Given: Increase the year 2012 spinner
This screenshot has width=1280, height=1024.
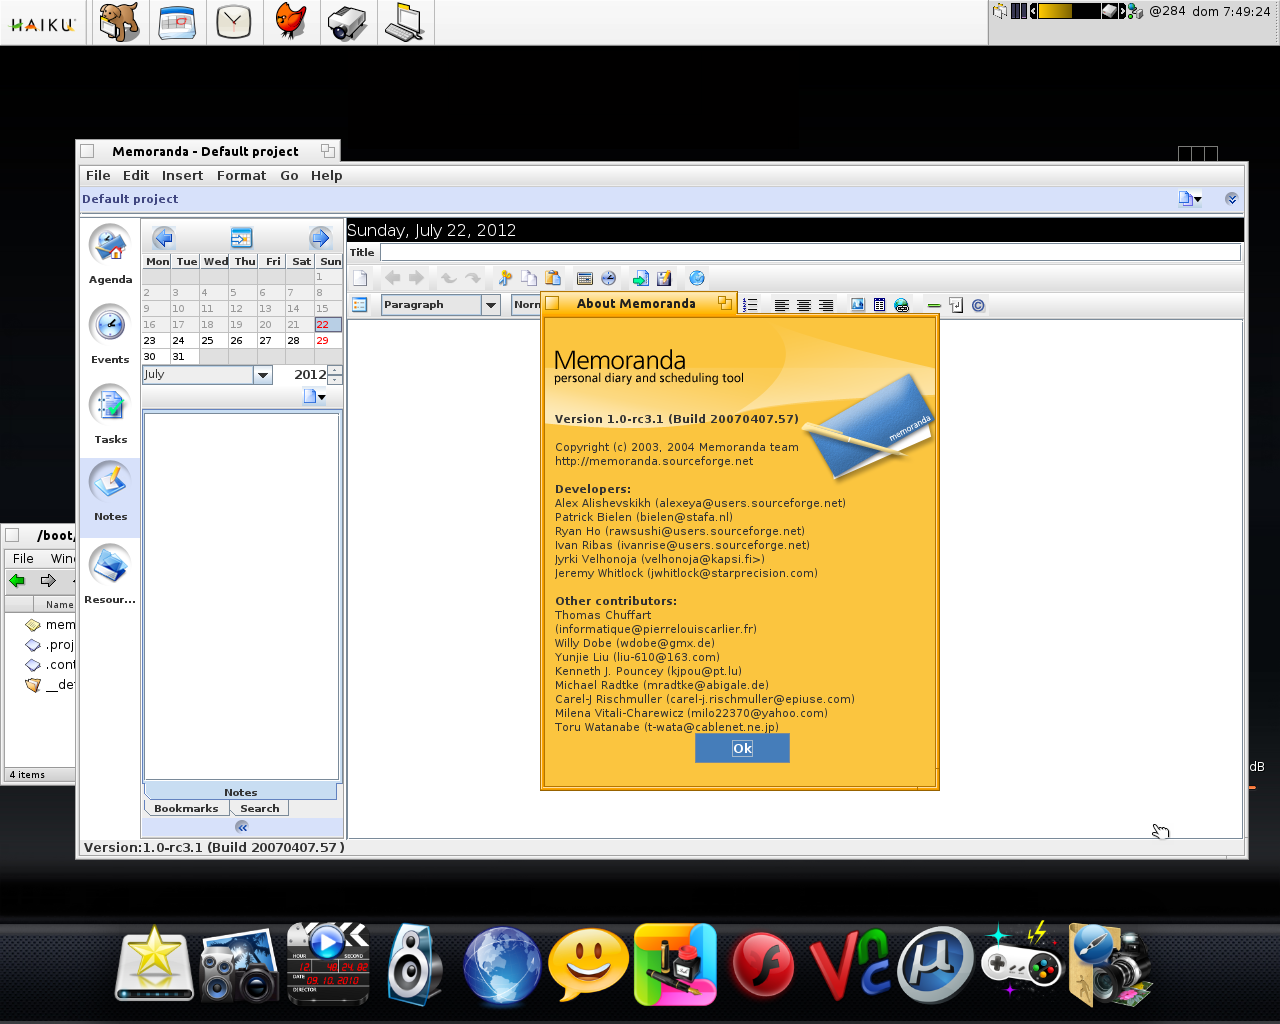Looking at the screenshot, I should click(x=335, y=370).
